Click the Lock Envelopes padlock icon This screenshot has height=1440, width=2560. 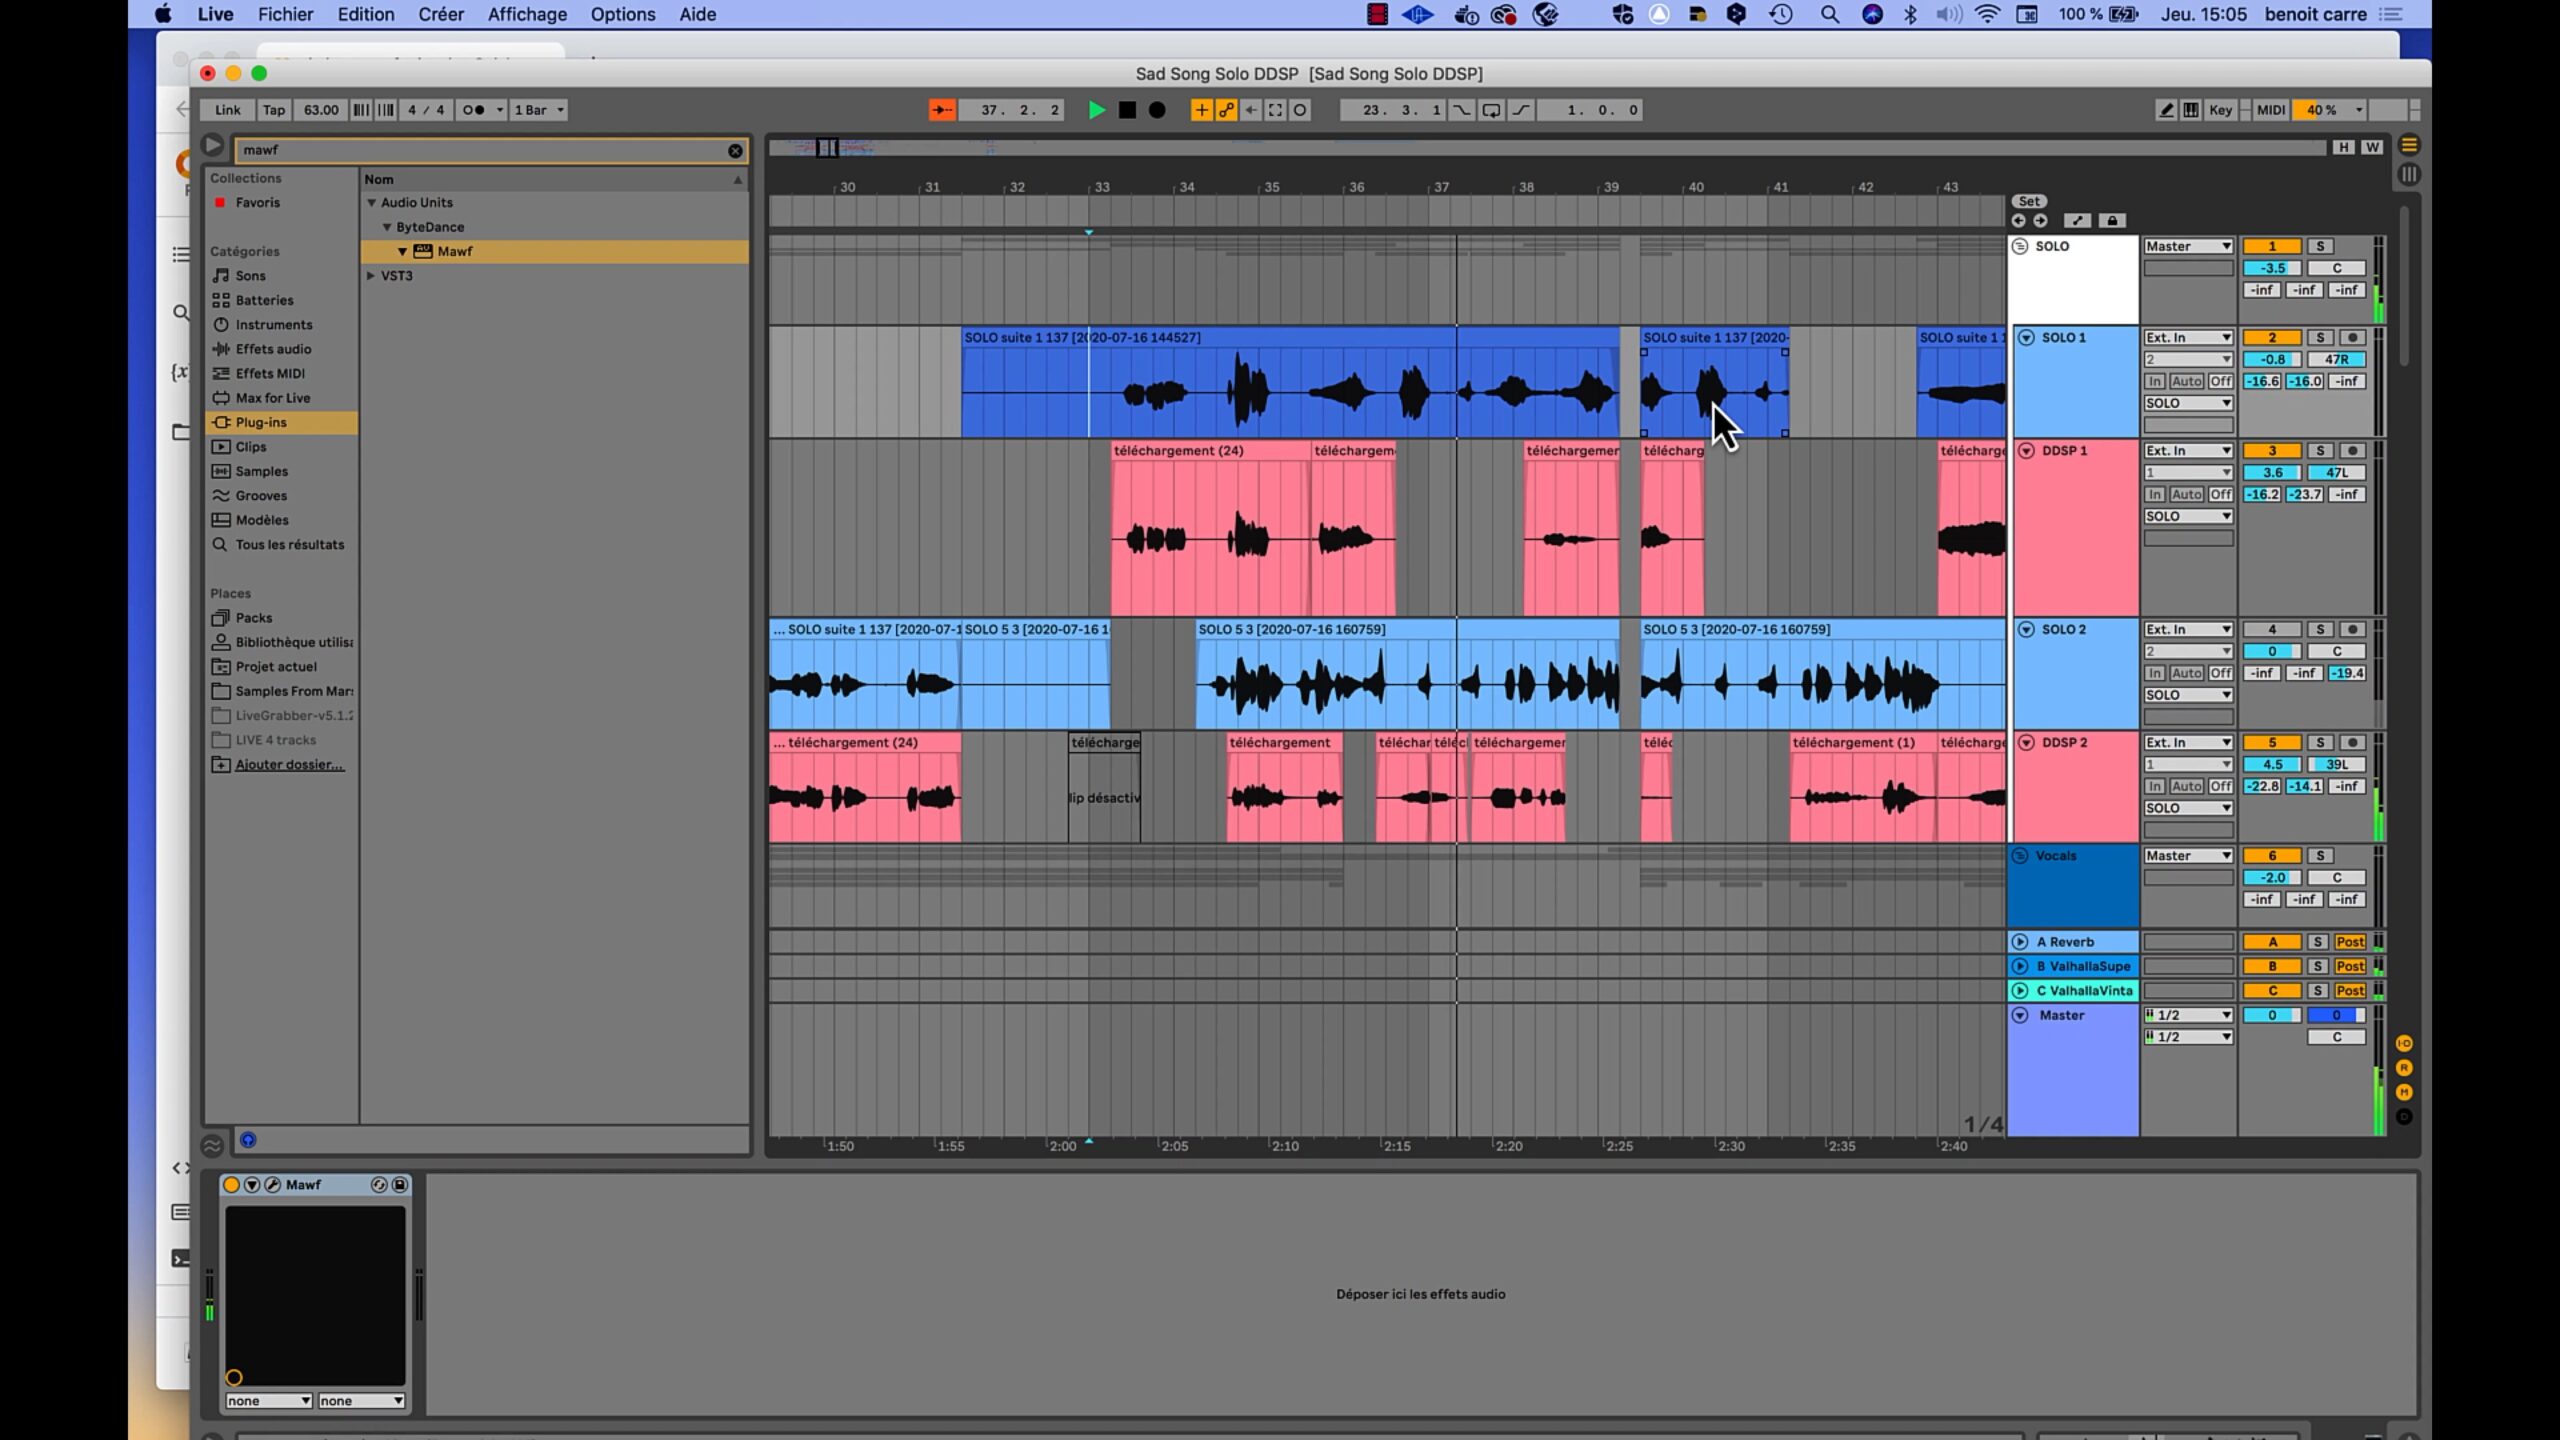coord(2111,221)
